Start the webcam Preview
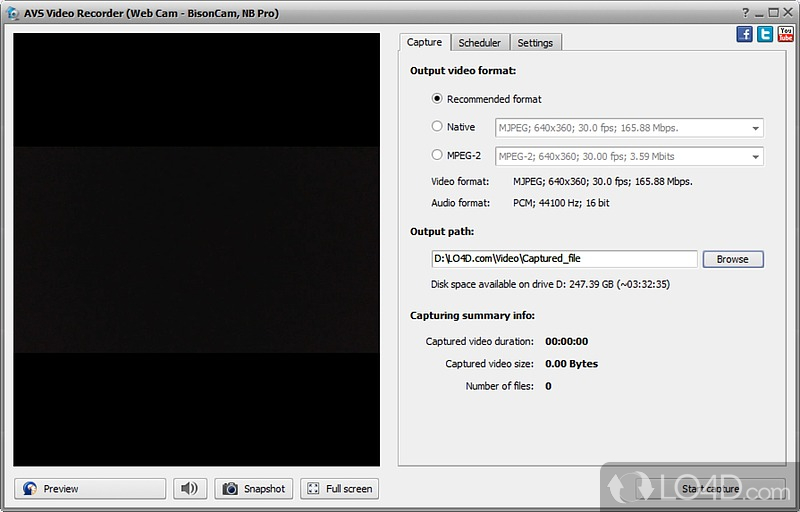The image size is (800, 512). (90, 489)
